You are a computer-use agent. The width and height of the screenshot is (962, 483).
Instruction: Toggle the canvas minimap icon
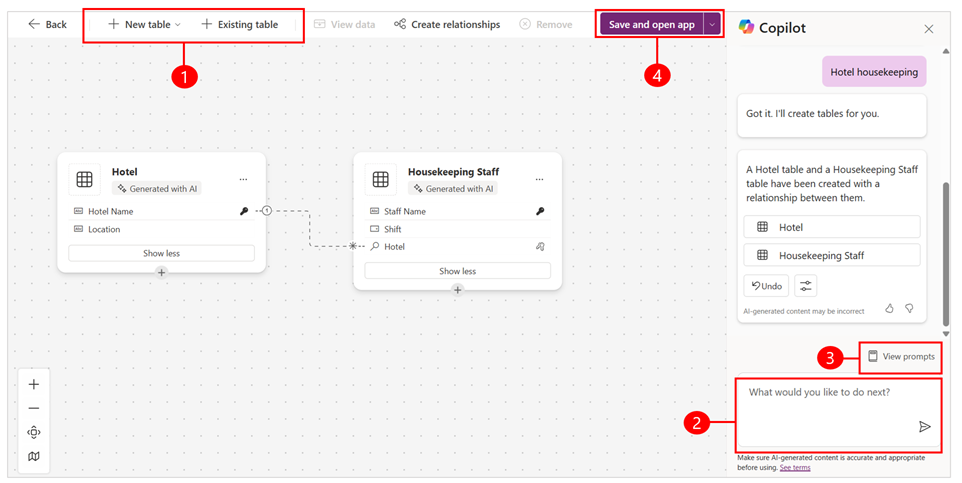(x=34, y=457)
